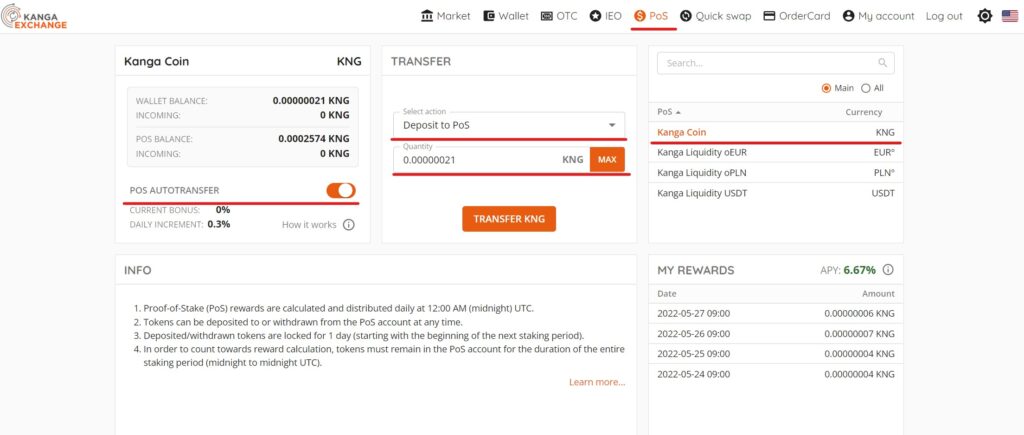1024x435 pixels.
Task: Click the OrderCard card icon
Action: 769,16
